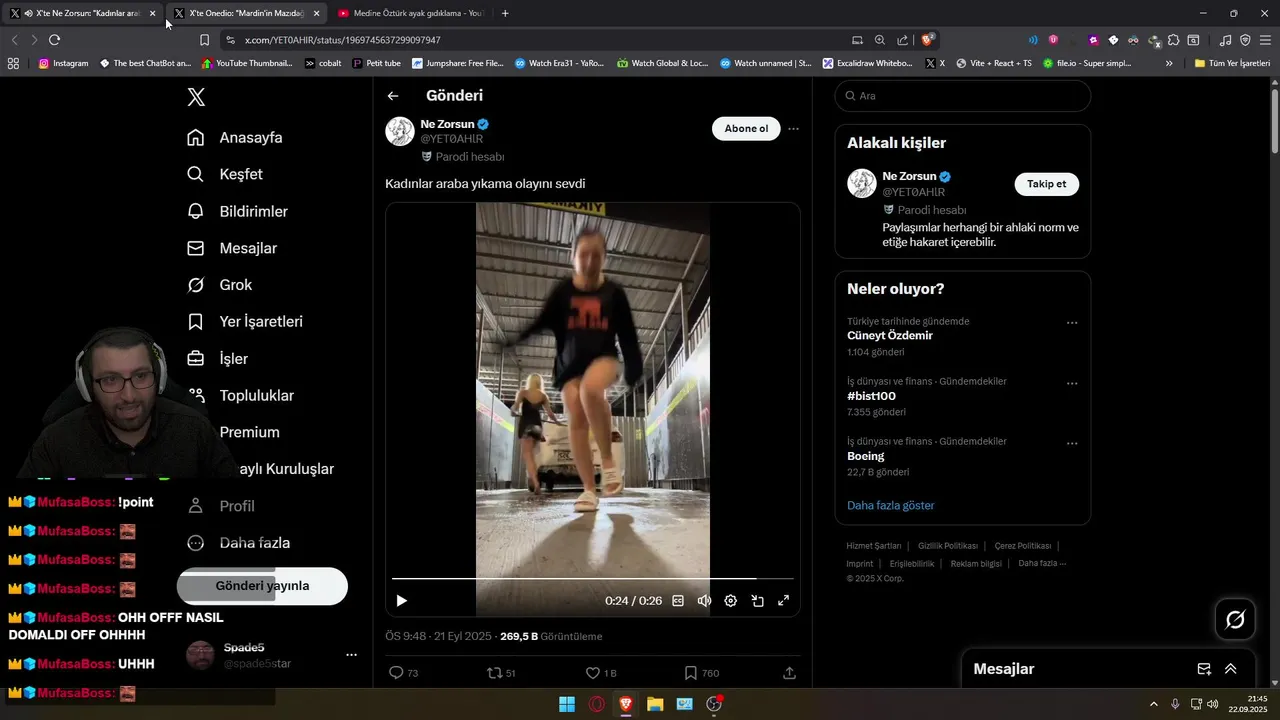Open Çerez Politikası footer link
Image resolution: width=1280 pixels, height=720 pixels.
pos(1023,546)
